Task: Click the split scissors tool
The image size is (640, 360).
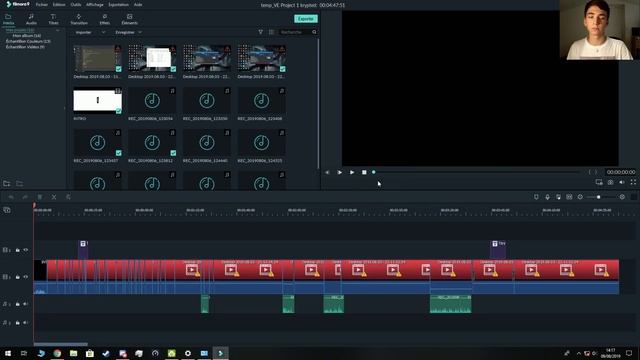Action: click(54, 197)
